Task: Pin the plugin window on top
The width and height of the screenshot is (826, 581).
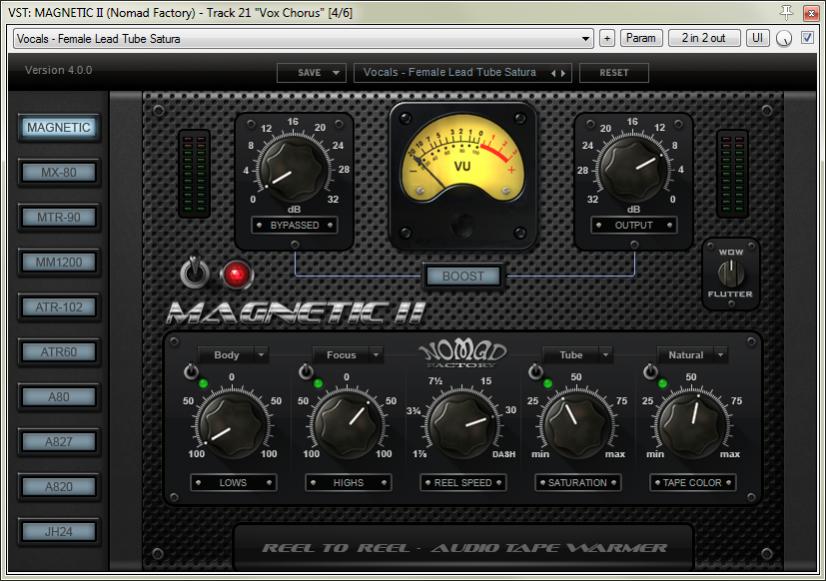Action: pyautogui.click(x=785, y=12)
